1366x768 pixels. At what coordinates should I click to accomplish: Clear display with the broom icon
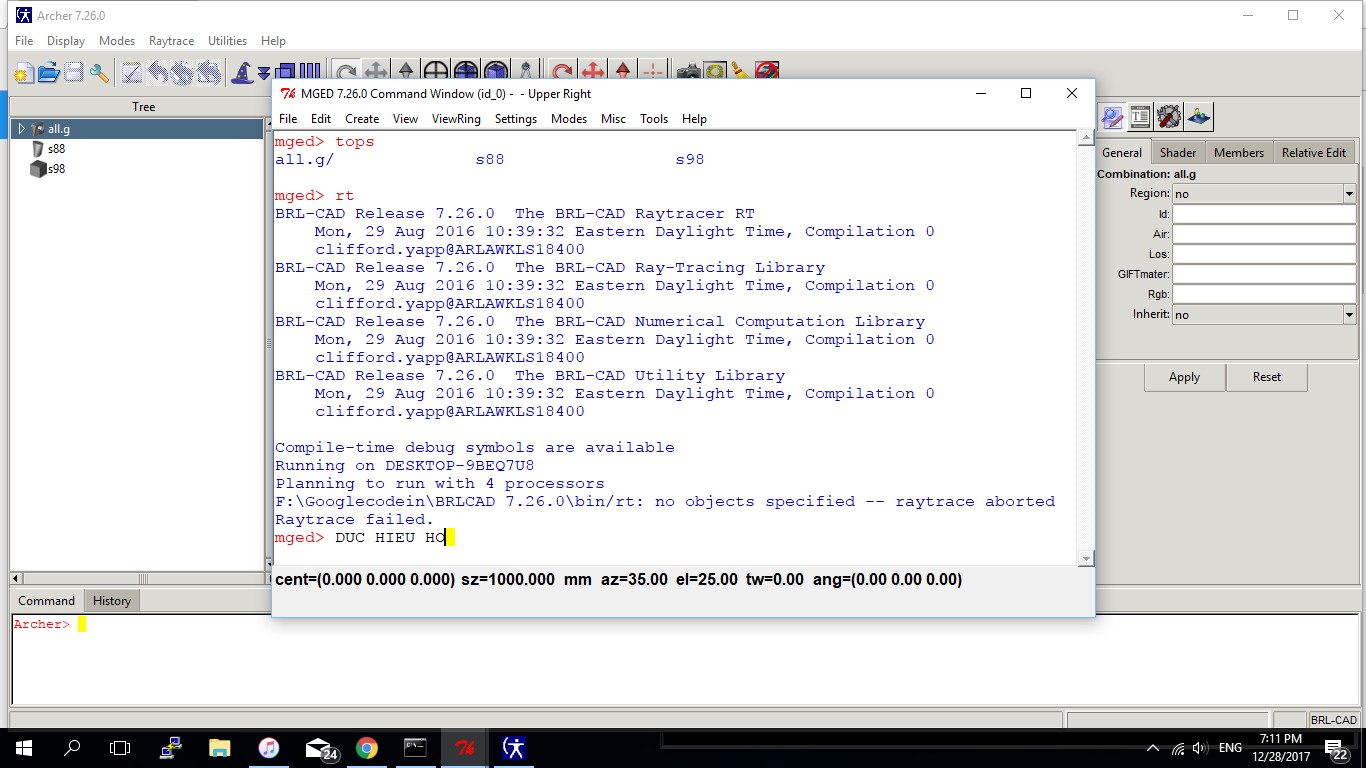point(740,72)
